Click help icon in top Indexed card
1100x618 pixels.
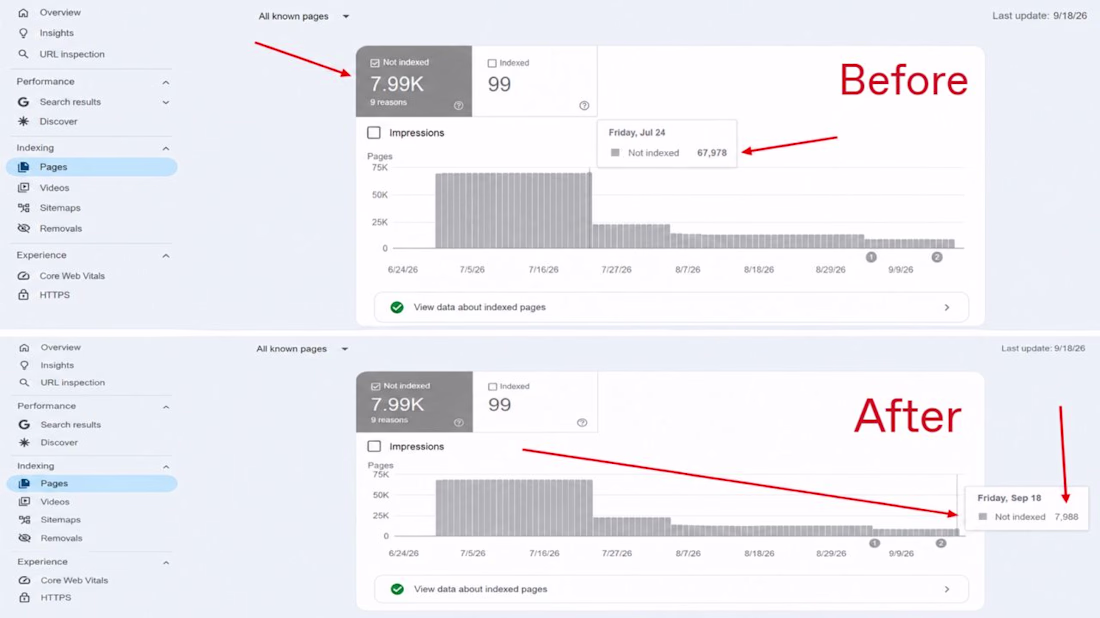pos(584,105)
